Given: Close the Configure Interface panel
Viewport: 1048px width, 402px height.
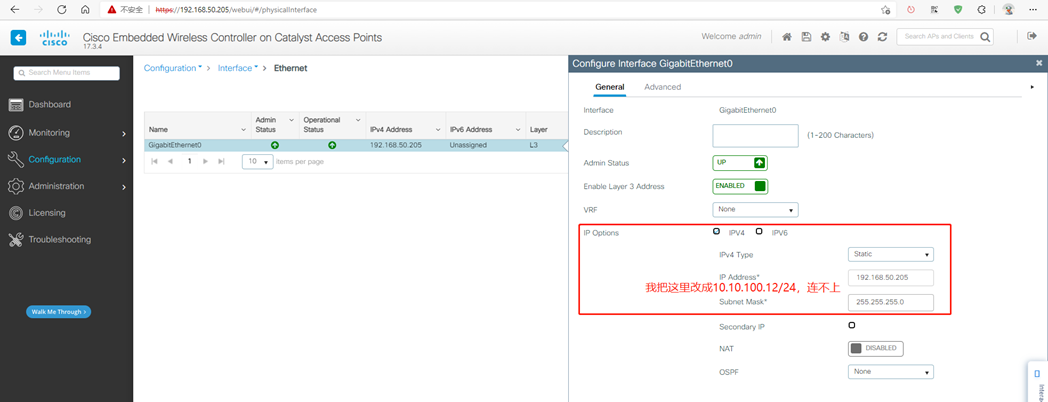Looking at the screenshot, I should pos(1039,63).
